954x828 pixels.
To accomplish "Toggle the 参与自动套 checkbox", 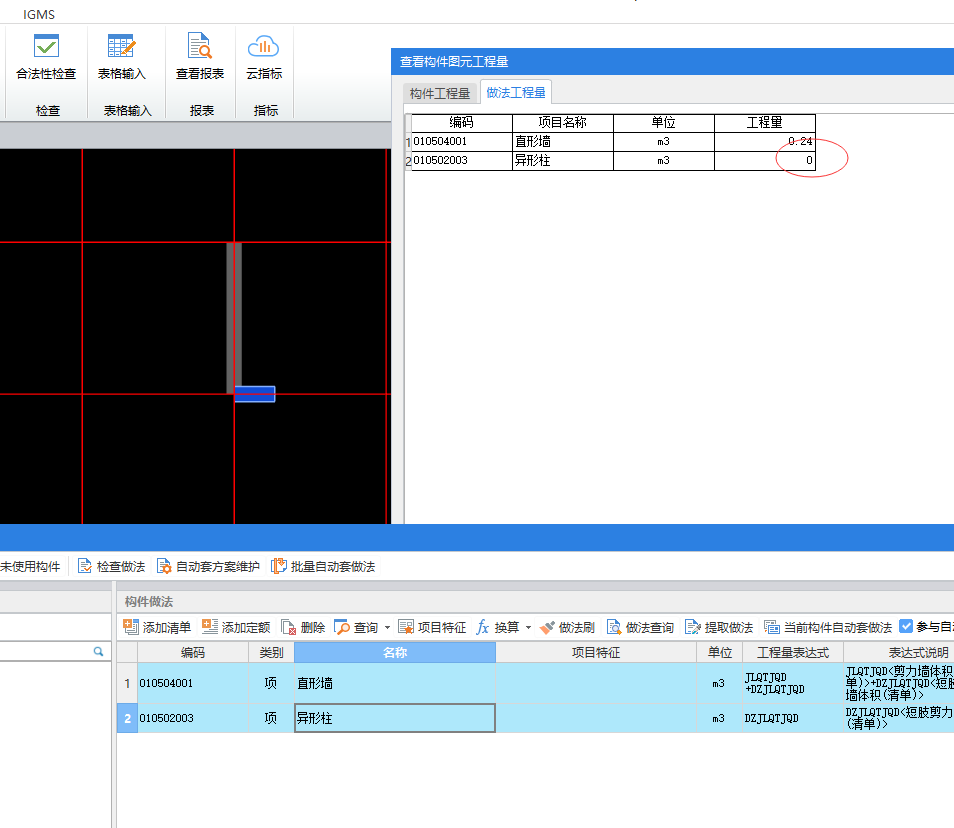I will [x=906, y=626].
